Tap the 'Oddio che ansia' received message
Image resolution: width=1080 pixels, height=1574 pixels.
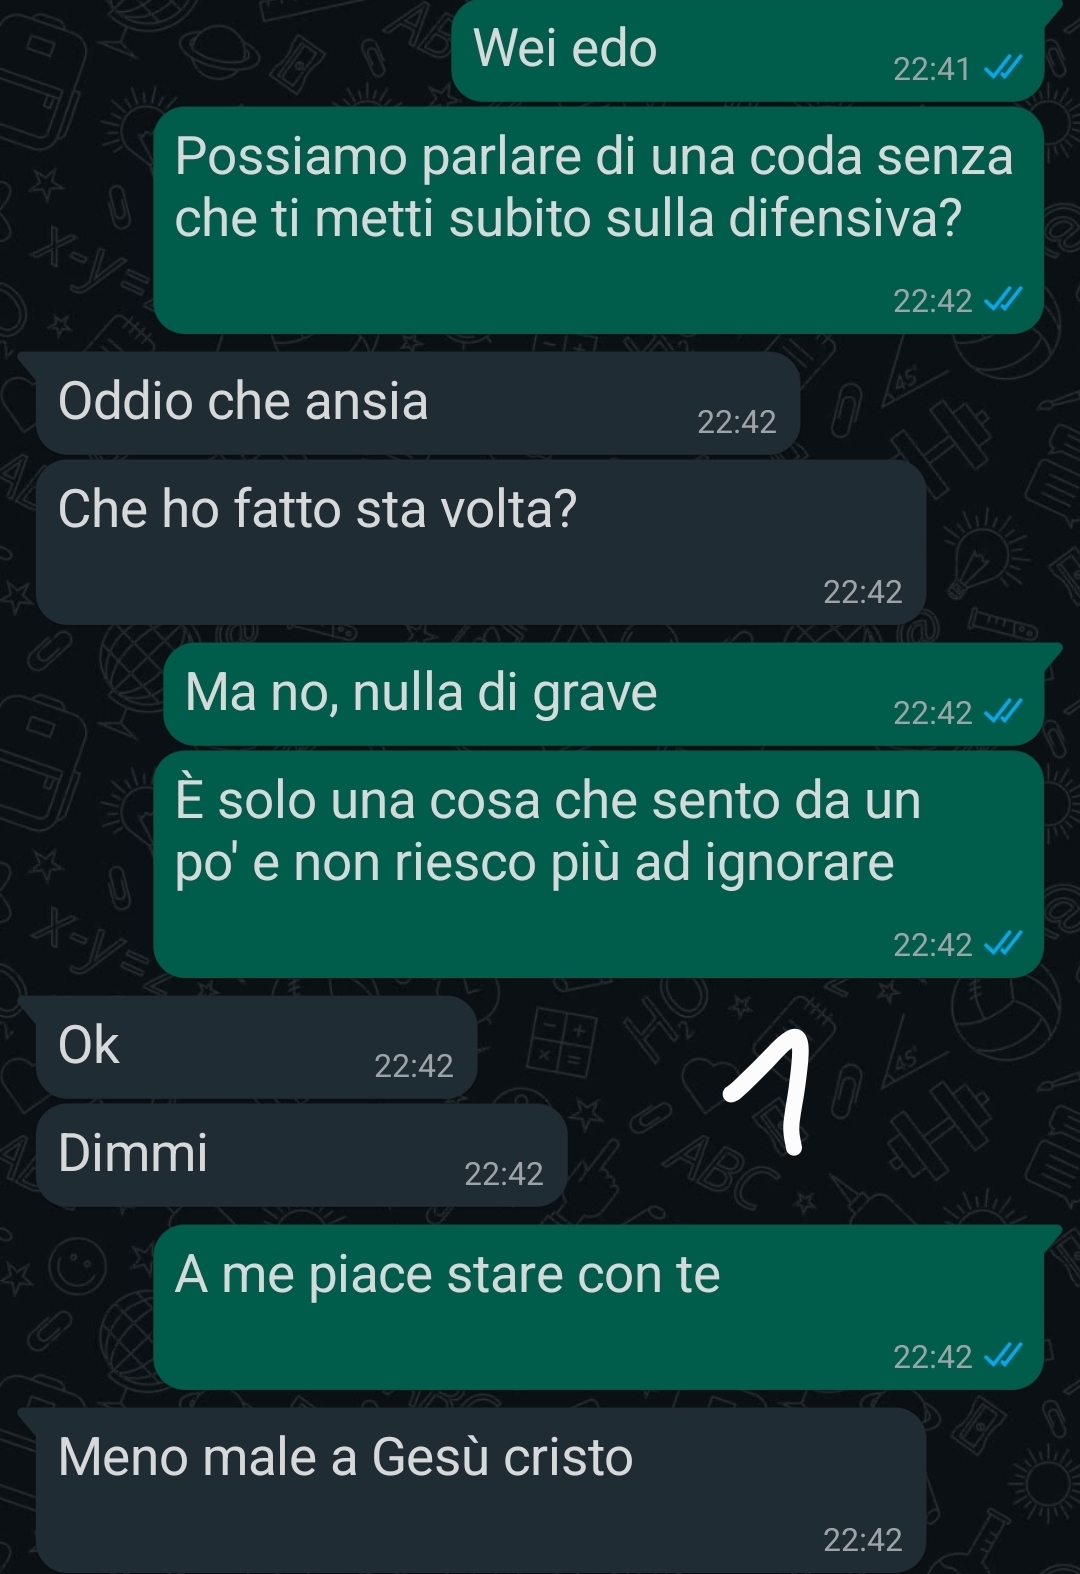[418, 403]
